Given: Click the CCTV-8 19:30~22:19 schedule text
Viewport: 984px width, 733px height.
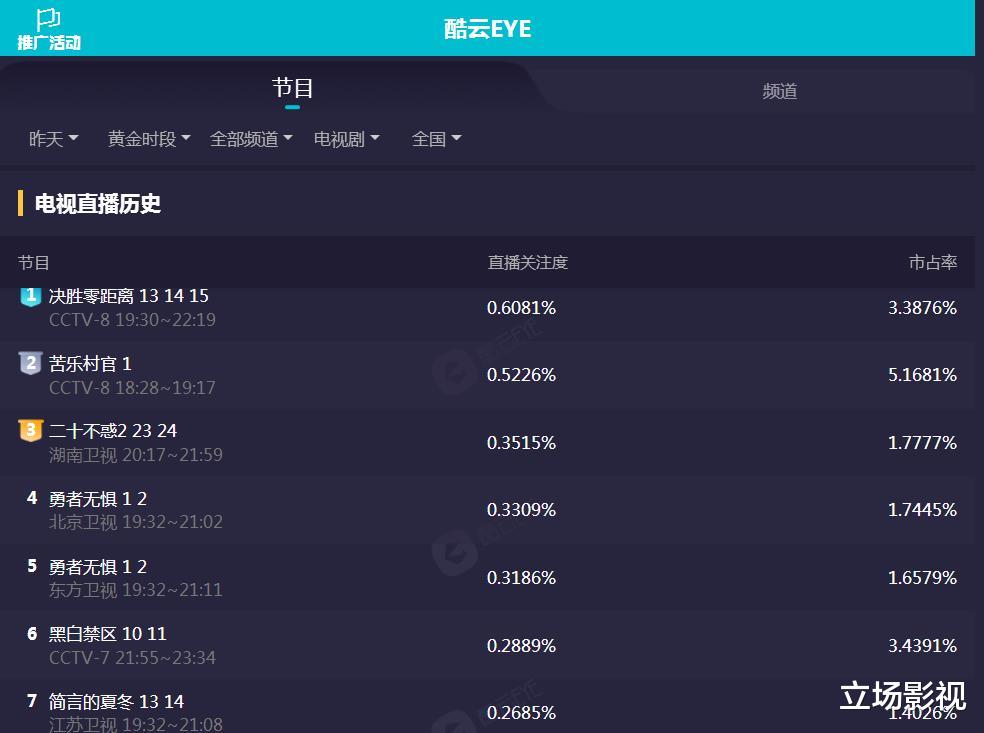Looking at the screenshot, I should click(x=132, y=320).
